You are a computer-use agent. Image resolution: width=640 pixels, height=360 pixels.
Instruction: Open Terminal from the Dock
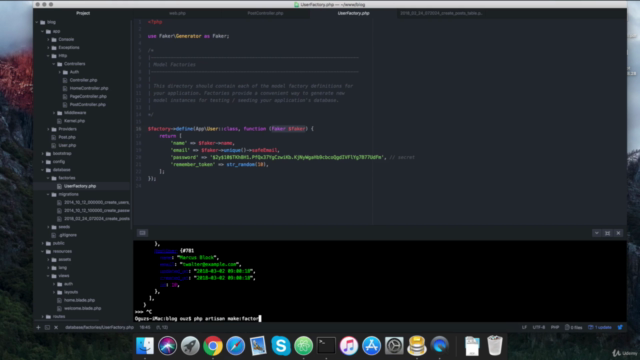(x=326, y=346)
